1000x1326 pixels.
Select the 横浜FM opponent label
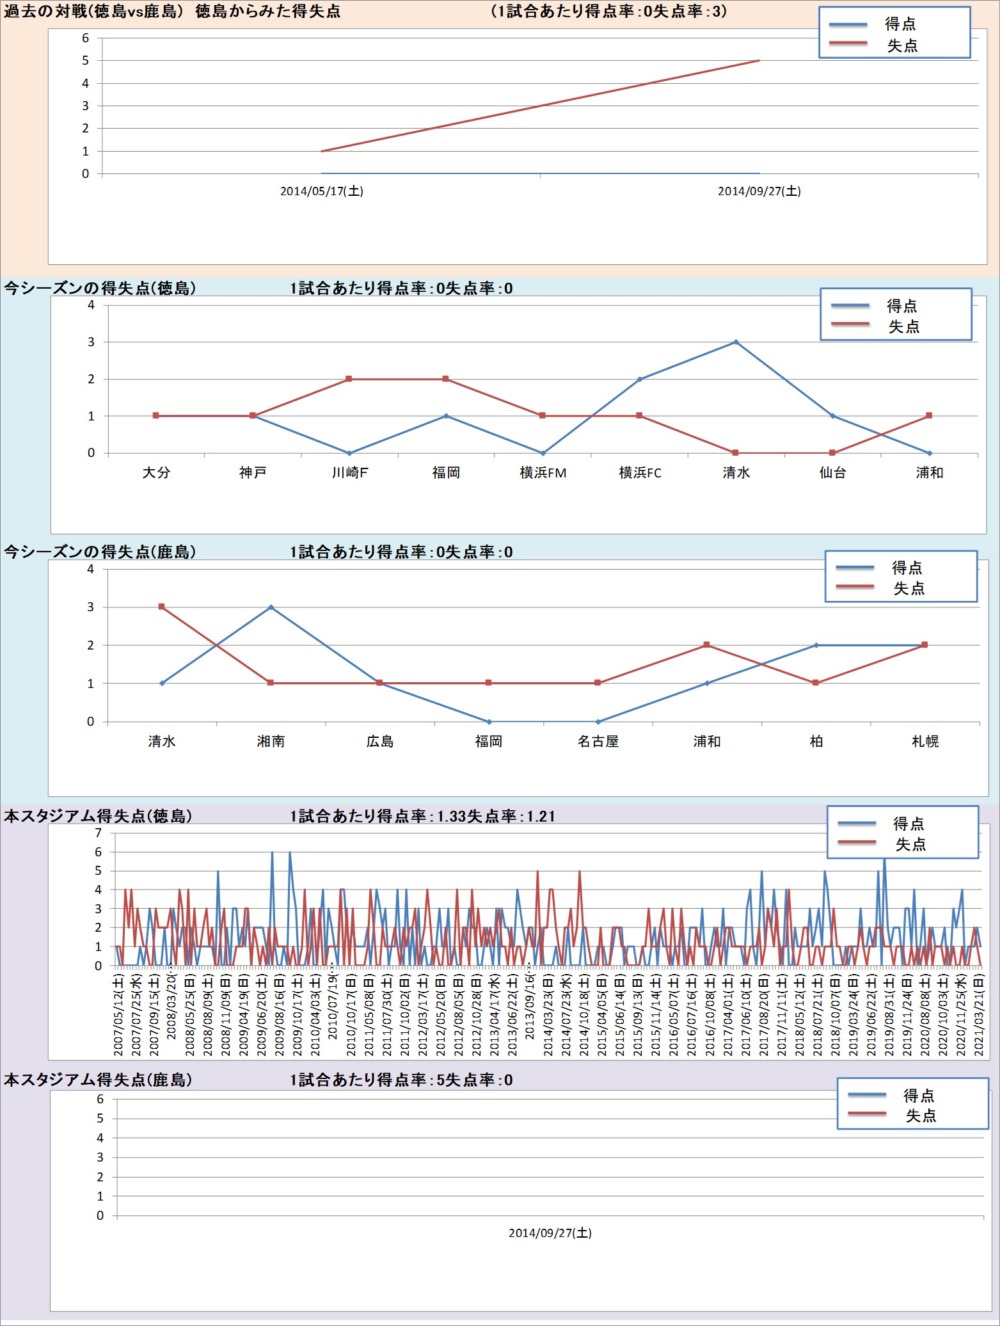pyautogui.click(x=543, y=473)
